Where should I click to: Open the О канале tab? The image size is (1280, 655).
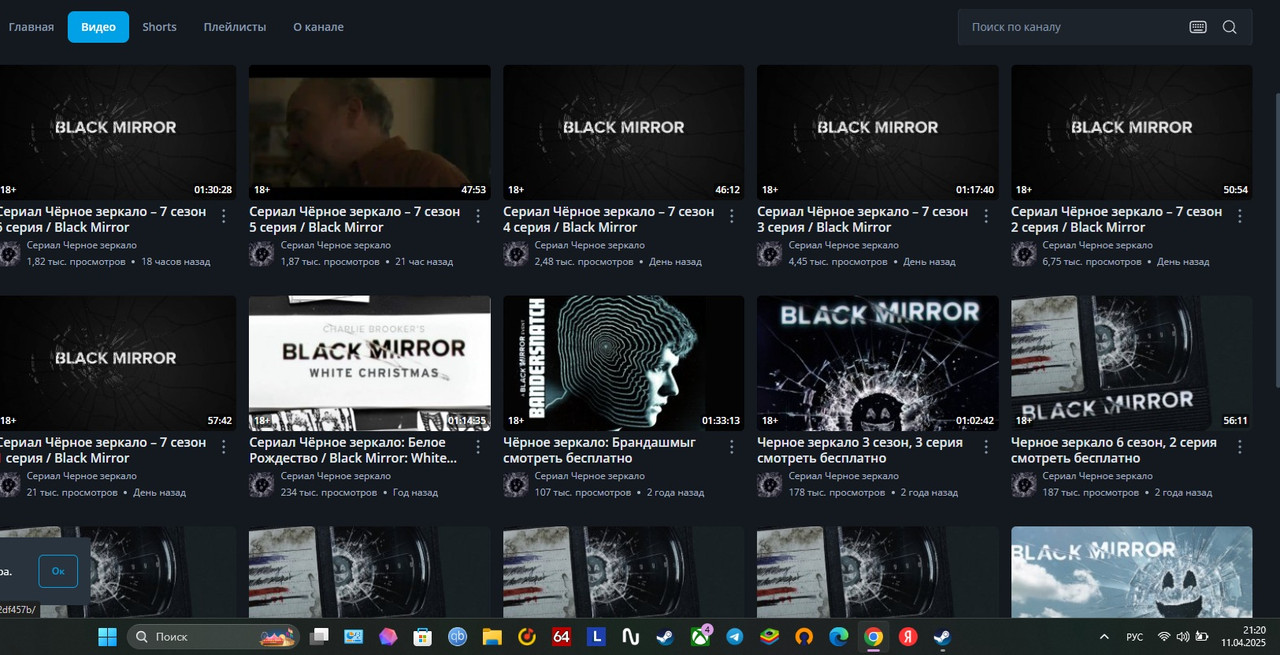click(x=318, y=27)
